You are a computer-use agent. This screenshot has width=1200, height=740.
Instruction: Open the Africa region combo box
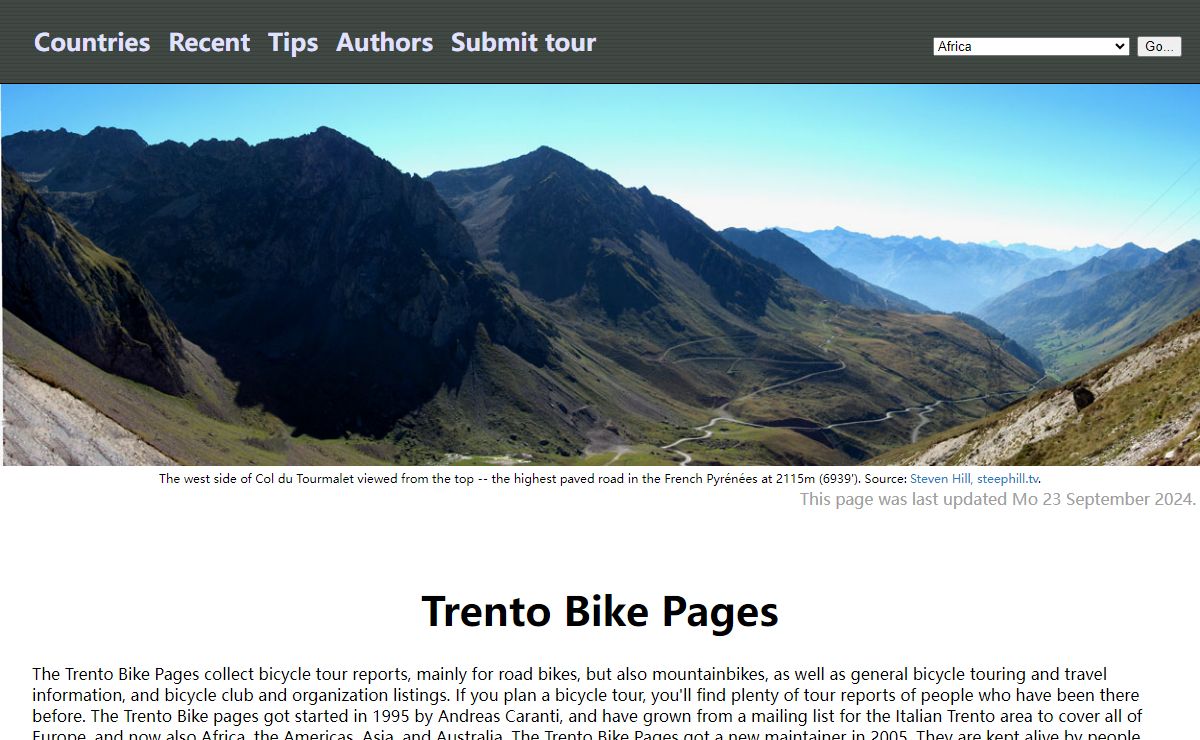coord(1031,46)
